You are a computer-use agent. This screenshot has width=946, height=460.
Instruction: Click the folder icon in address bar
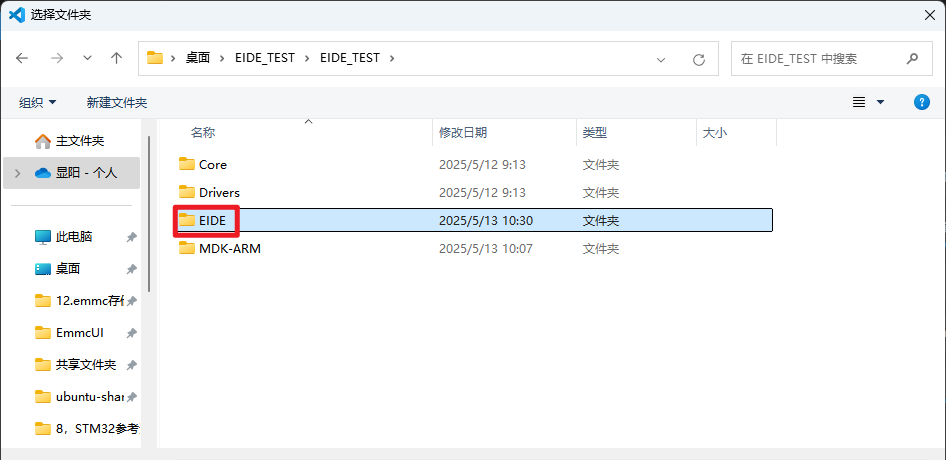coord(156,58)
